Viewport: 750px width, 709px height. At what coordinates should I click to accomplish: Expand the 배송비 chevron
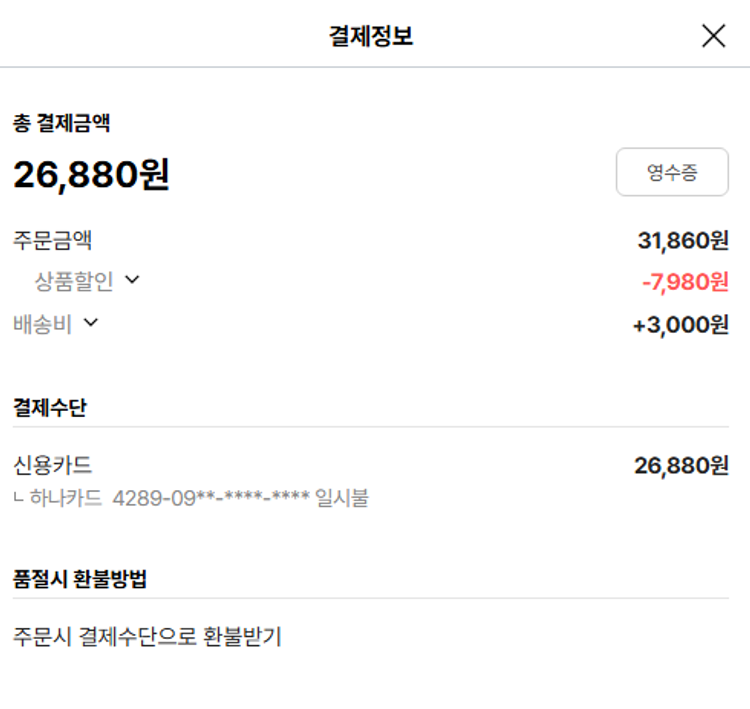pyautogui.click(x=90, y=323)
